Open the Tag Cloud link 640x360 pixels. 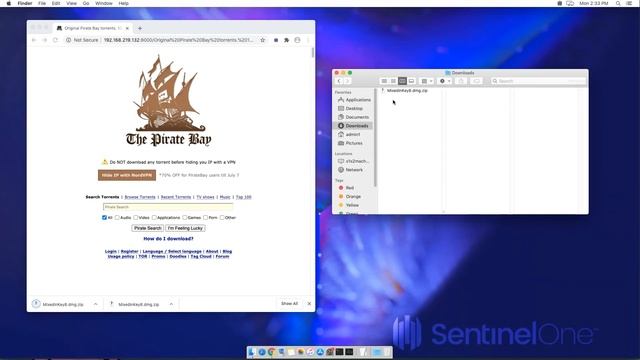point(201,256)
